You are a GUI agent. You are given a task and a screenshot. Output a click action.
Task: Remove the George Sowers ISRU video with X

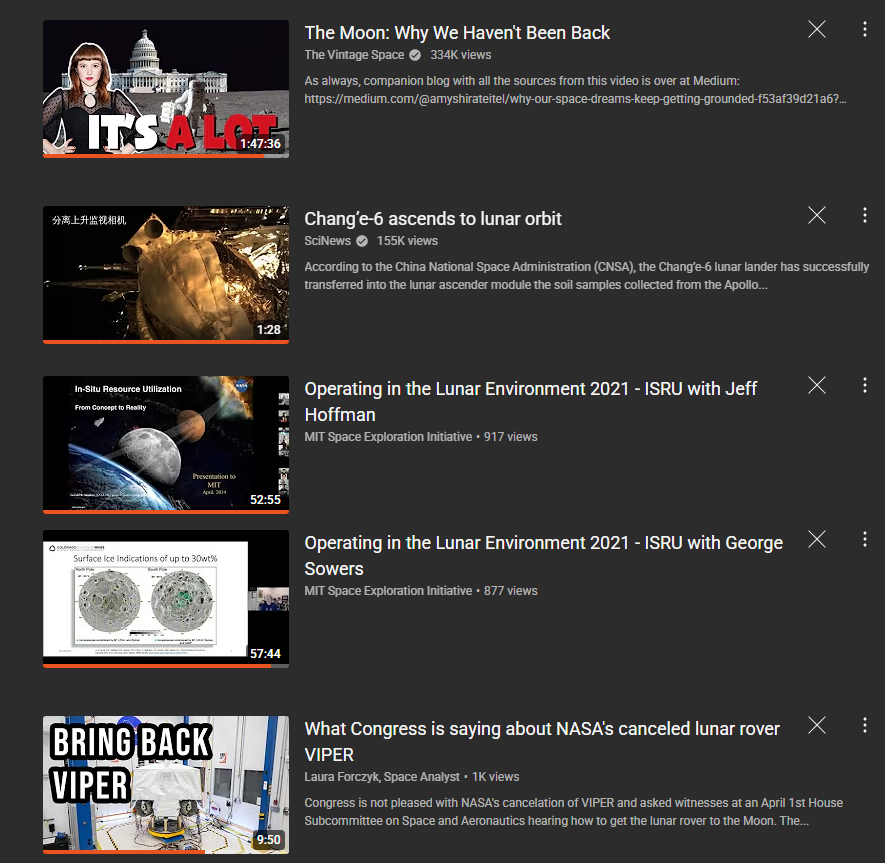click(x=817, y=540)
